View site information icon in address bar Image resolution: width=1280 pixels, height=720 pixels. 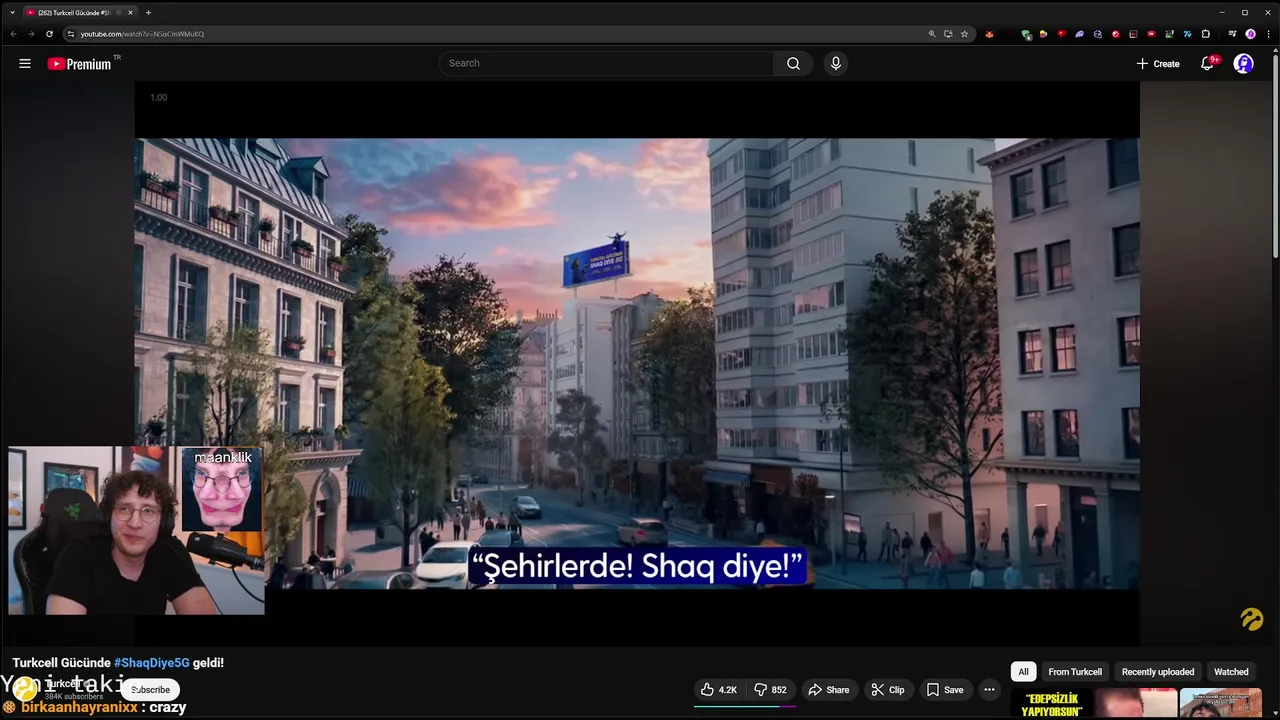[x=70, y=34]
